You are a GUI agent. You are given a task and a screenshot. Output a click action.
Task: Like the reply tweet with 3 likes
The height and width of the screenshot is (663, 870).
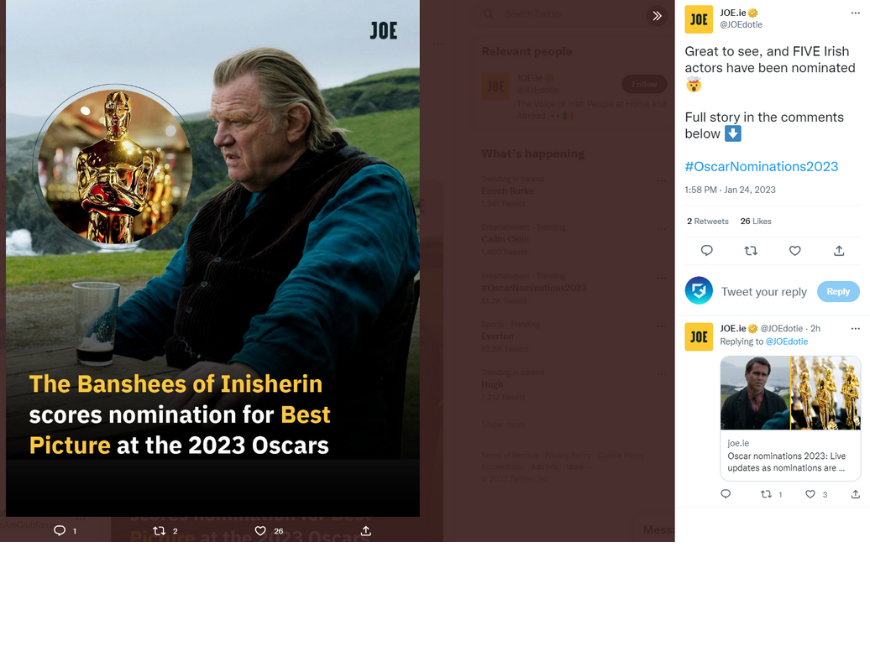point(810,494)
